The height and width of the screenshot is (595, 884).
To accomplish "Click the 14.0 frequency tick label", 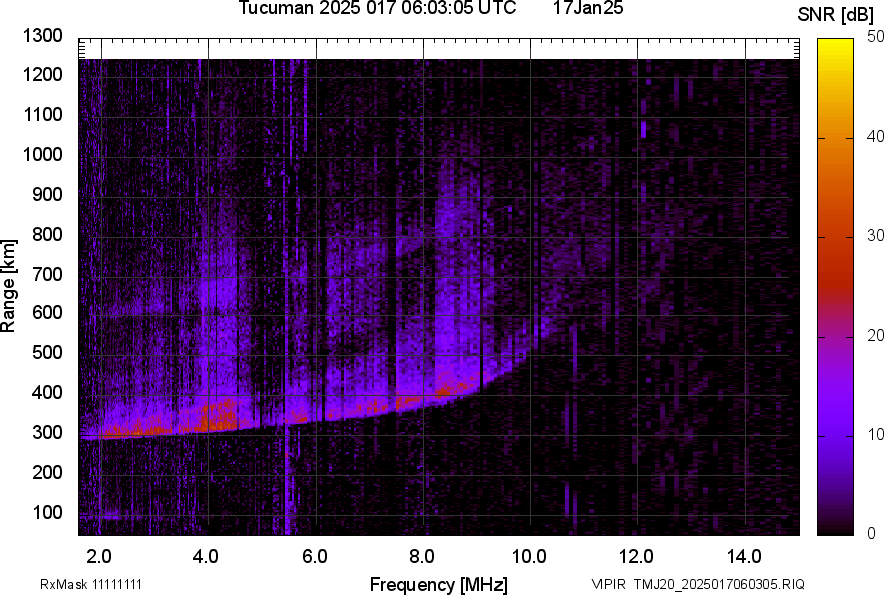I will [x=744, y=556].
